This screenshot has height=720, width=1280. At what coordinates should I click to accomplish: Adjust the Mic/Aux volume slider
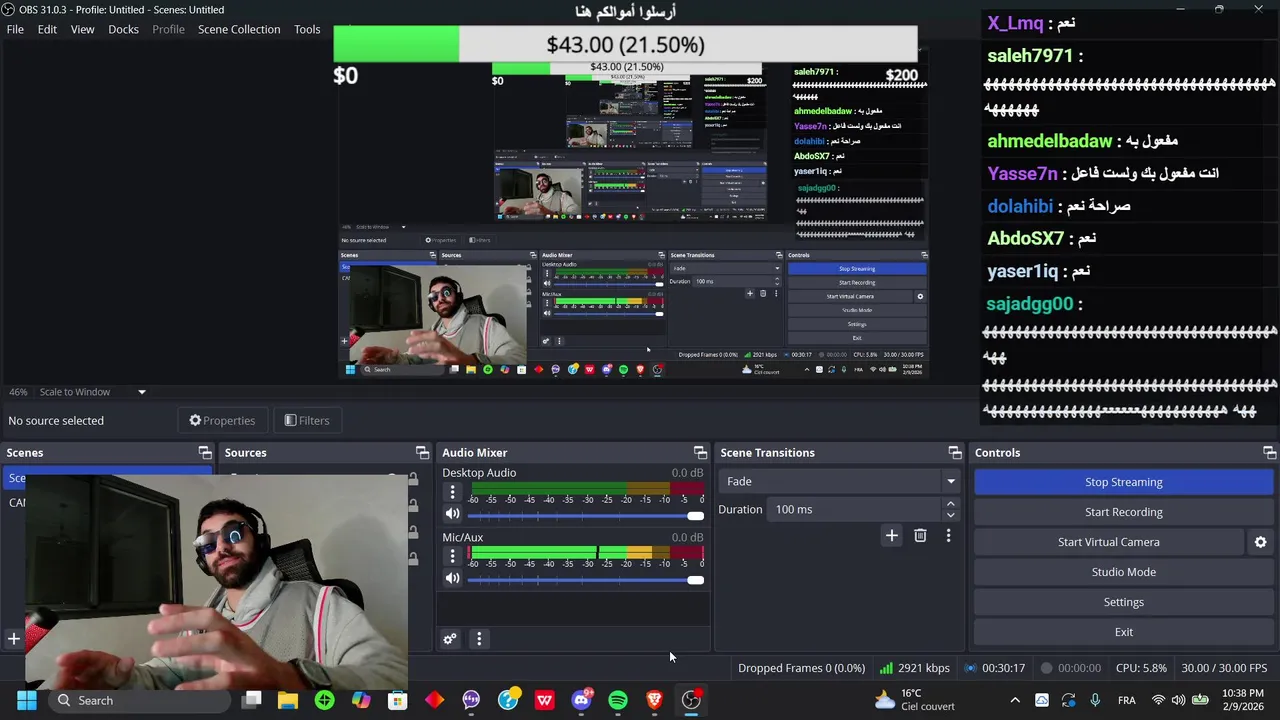[585, 579]
